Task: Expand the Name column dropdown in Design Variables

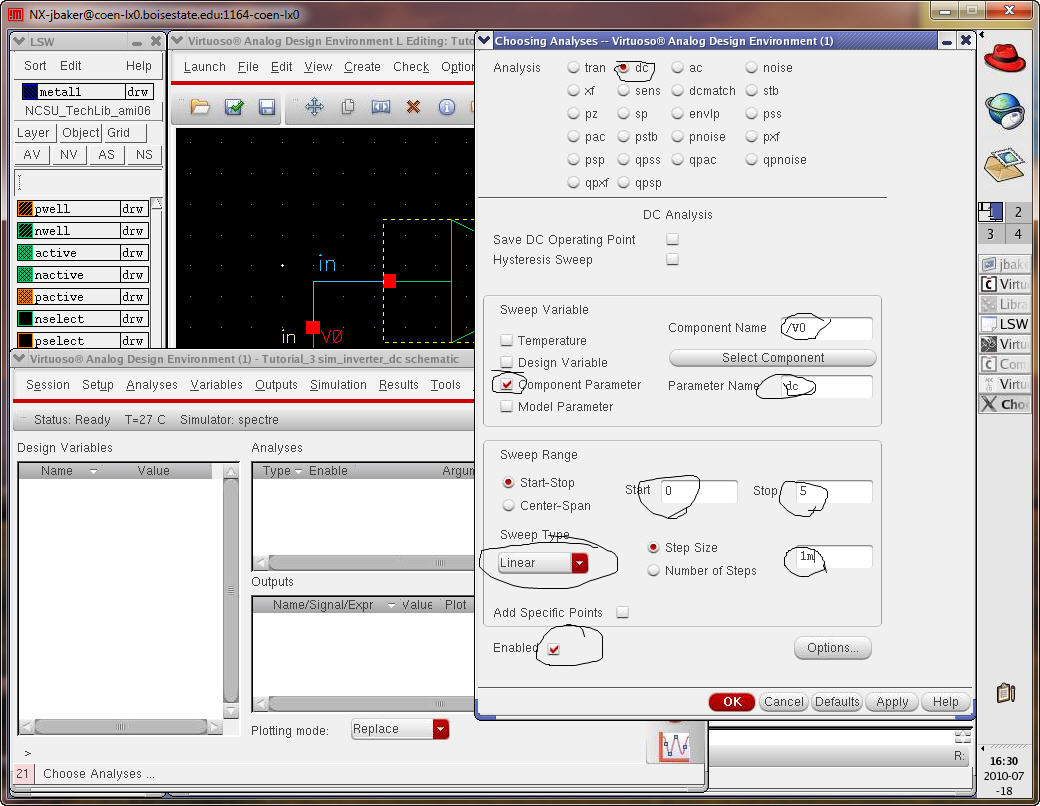Action: (x=93, y=471)
